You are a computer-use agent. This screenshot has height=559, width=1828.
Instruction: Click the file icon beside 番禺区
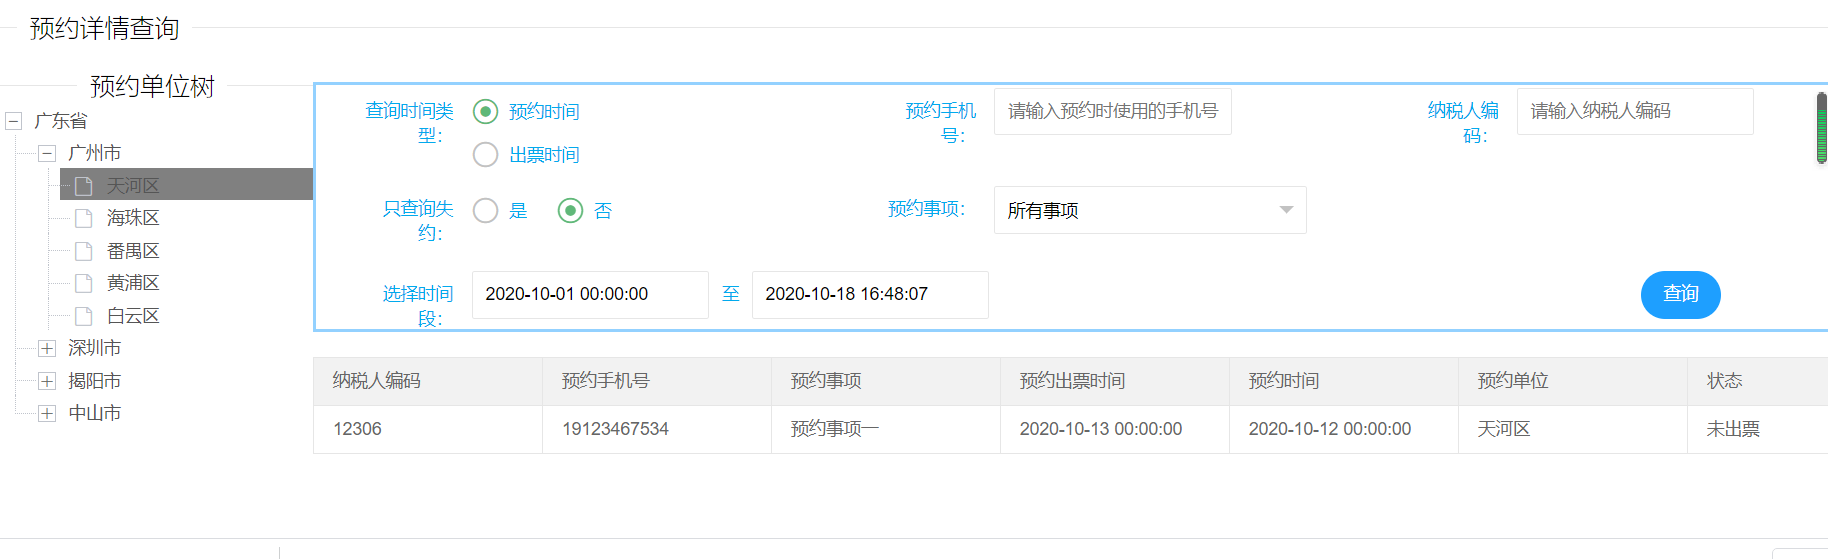point(84,251)
